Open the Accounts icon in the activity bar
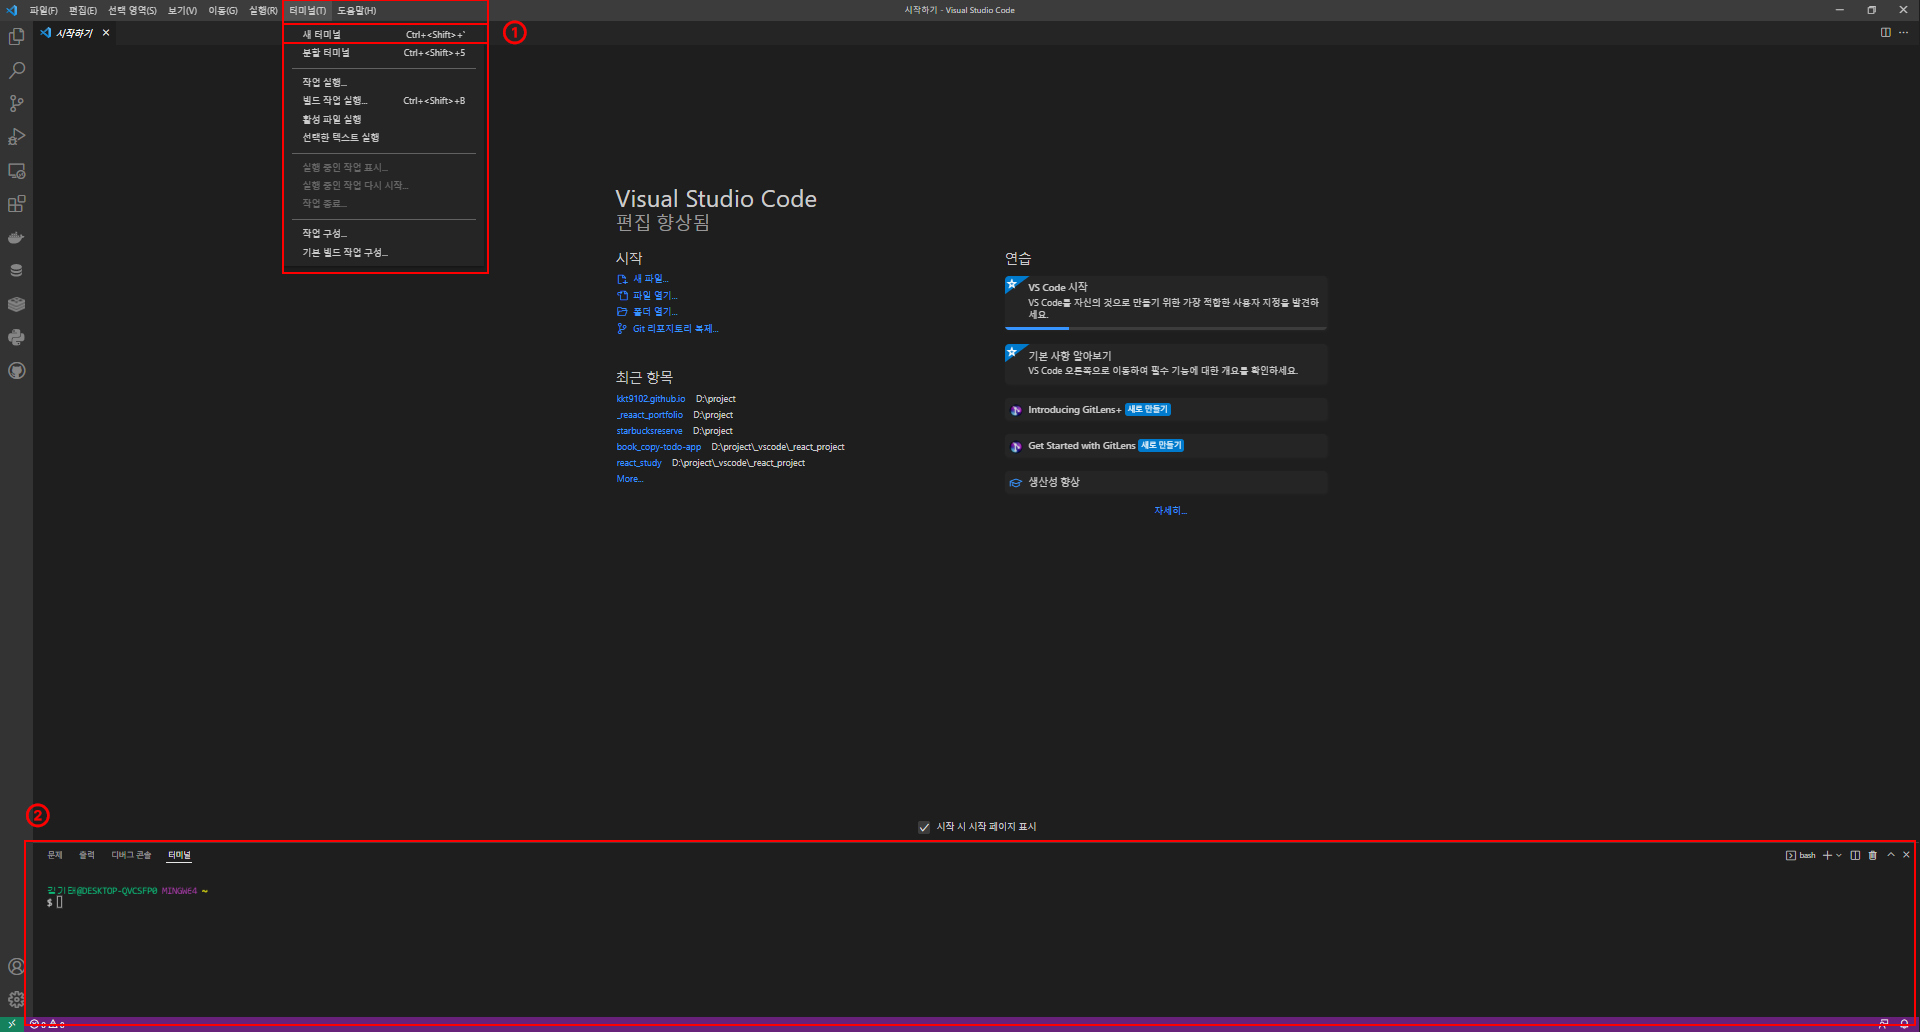Viewport: 1920px width, 1032px height. click(x=16, y=966)
